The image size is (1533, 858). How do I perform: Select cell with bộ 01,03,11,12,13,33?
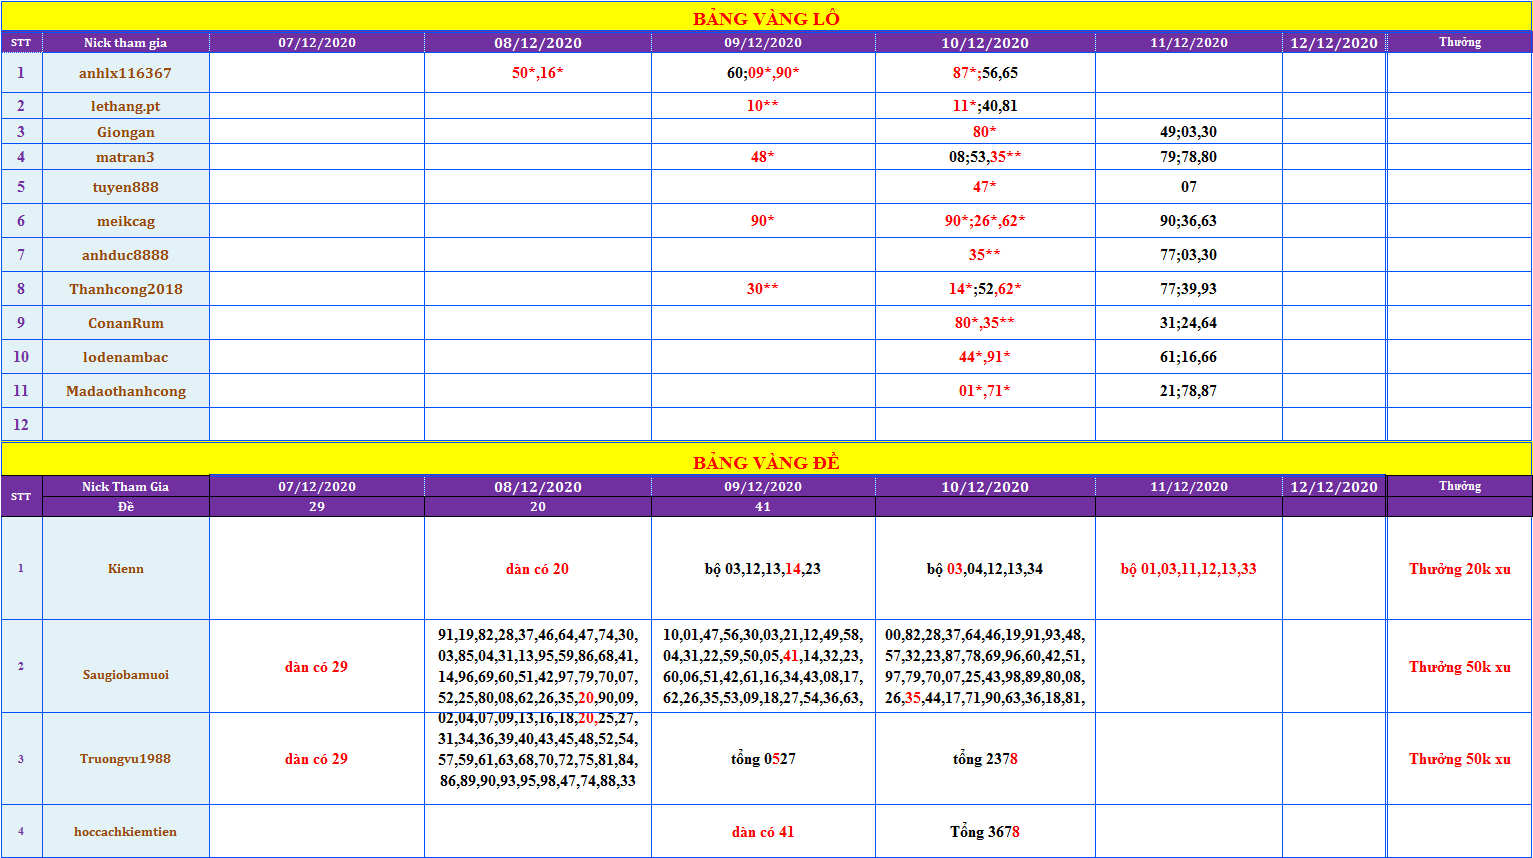click(x=1189, y=568)
